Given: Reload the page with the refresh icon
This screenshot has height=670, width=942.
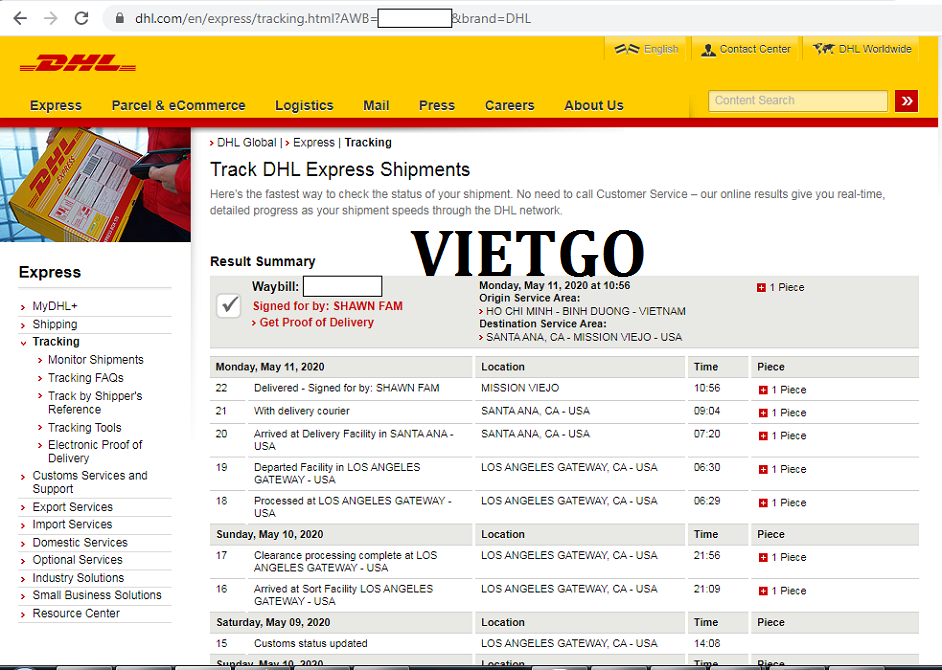Looking at the screenshot, I should coord(82,19).
